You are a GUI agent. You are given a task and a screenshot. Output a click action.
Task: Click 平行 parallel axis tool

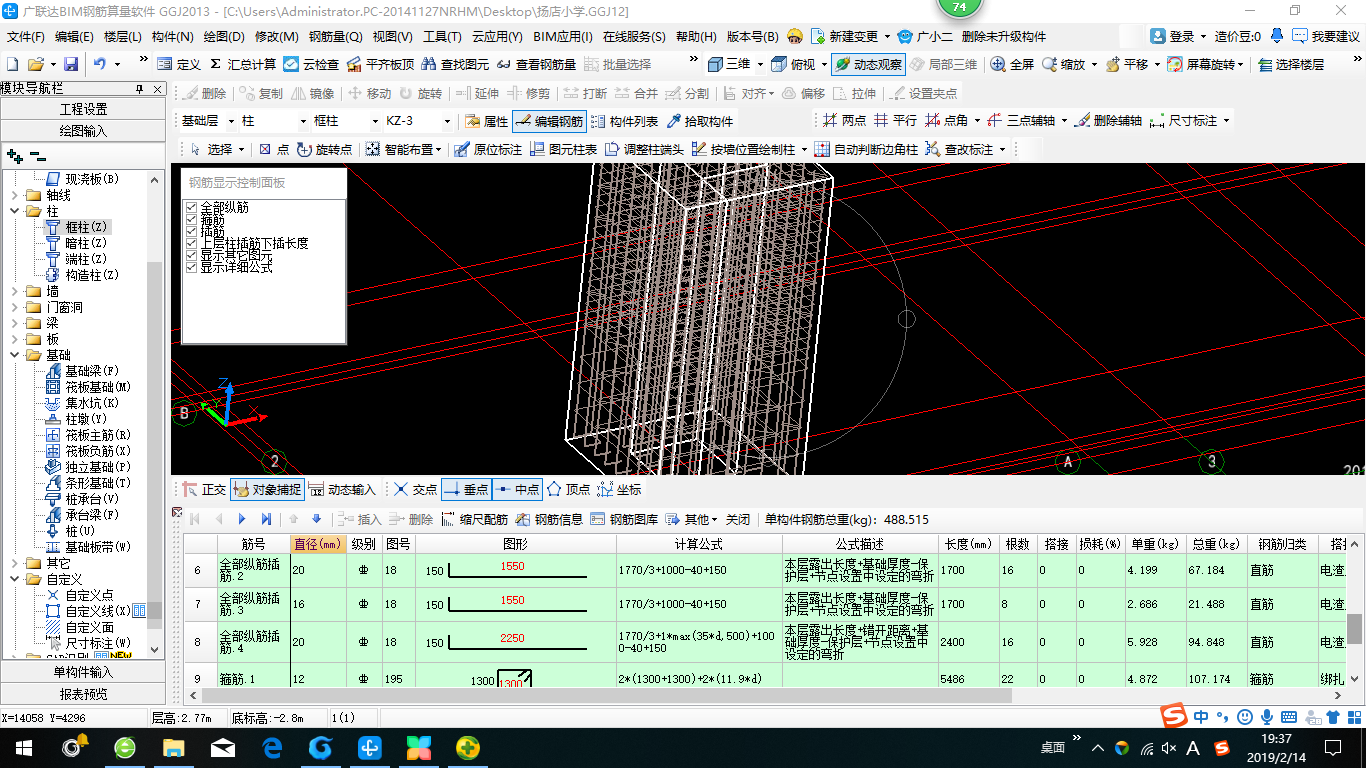[895, 120]
